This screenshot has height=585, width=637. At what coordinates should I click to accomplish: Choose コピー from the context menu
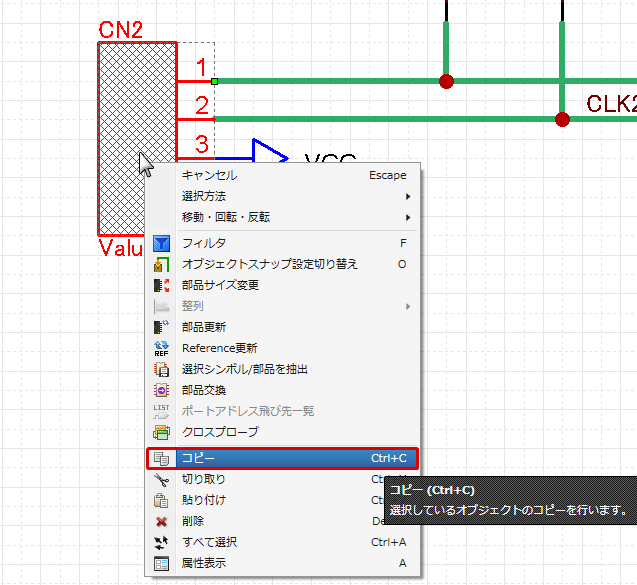(x=282, y=458)
